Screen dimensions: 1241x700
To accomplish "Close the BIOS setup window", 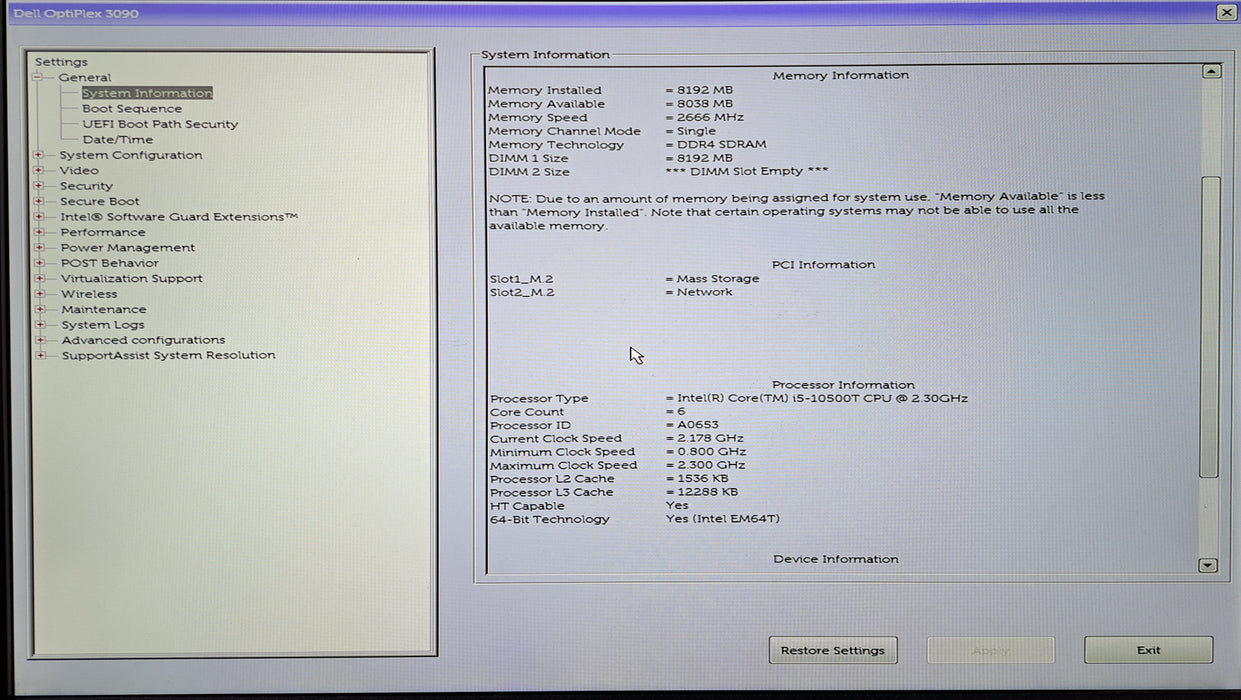I will coord(1226,12).
